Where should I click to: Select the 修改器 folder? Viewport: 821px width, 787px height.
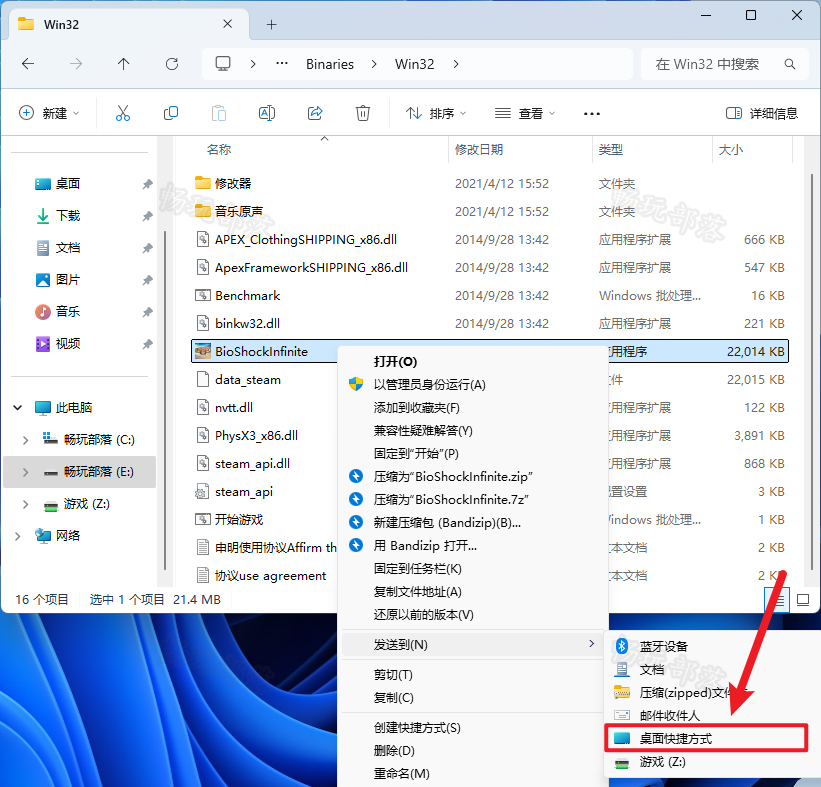tap(490, 184)
